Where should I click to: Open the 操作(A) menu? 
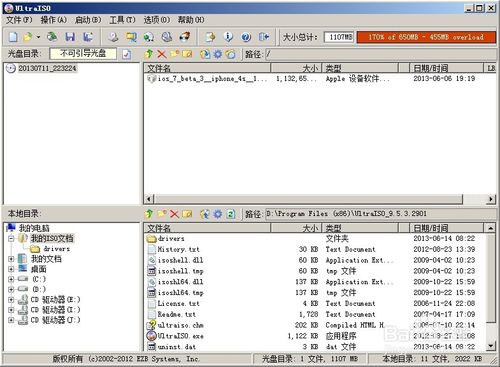[54, 20]
